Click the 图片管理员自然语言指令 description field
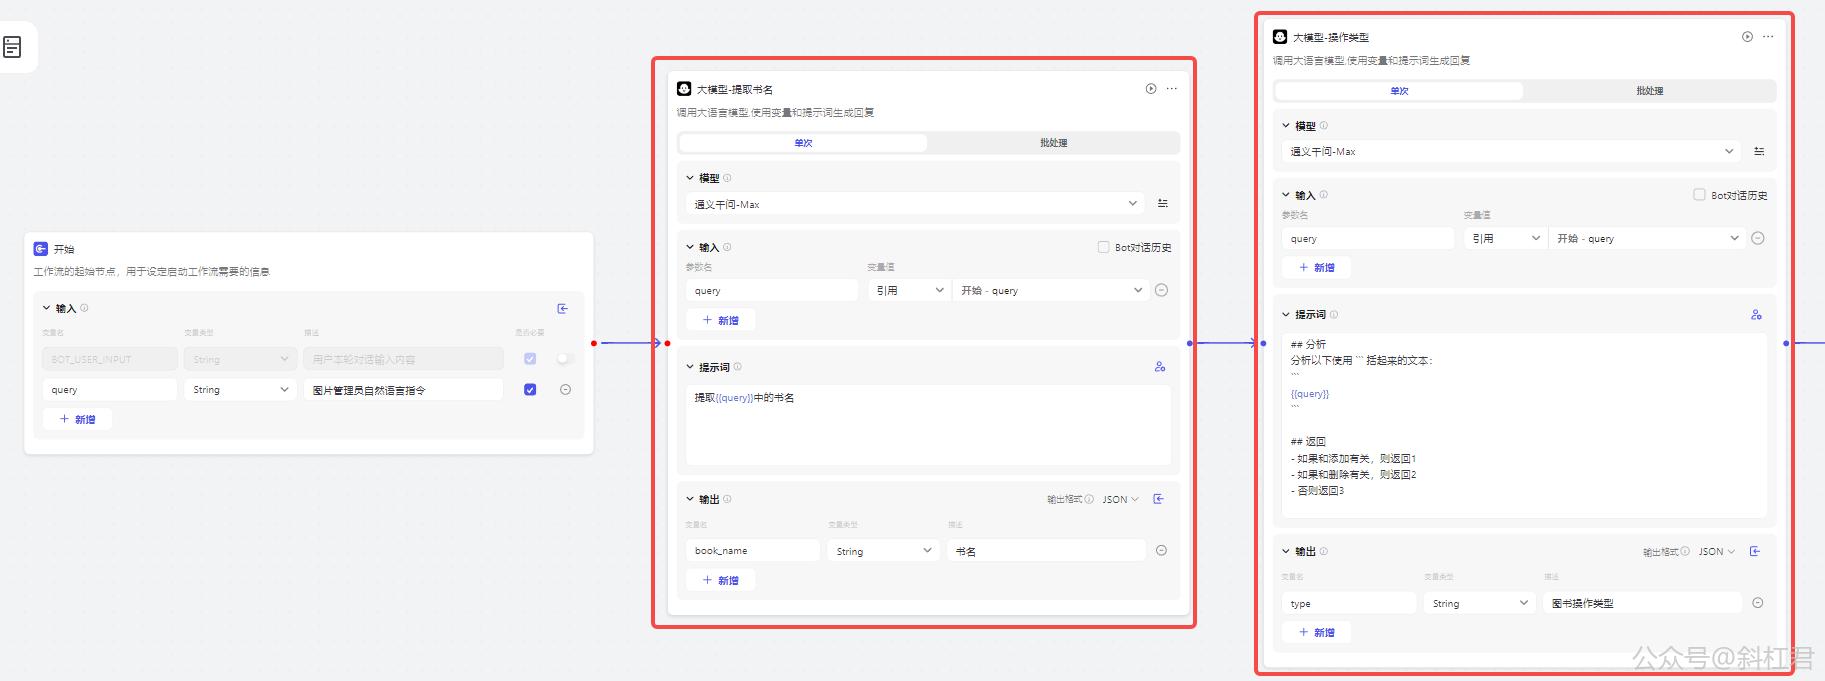Screen dimensions: 1825x681 pyautogui.click(x=403, y=390)
